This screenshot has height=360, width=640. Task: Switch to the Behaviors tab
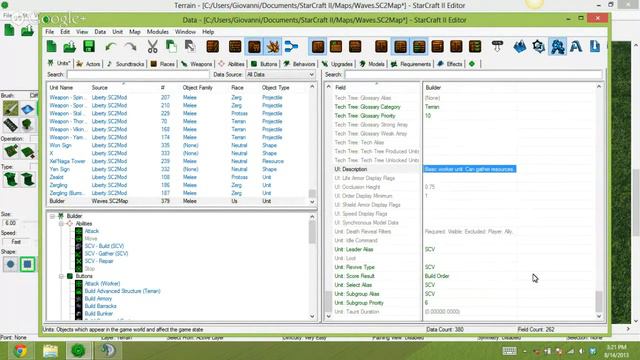click(300, 64)
